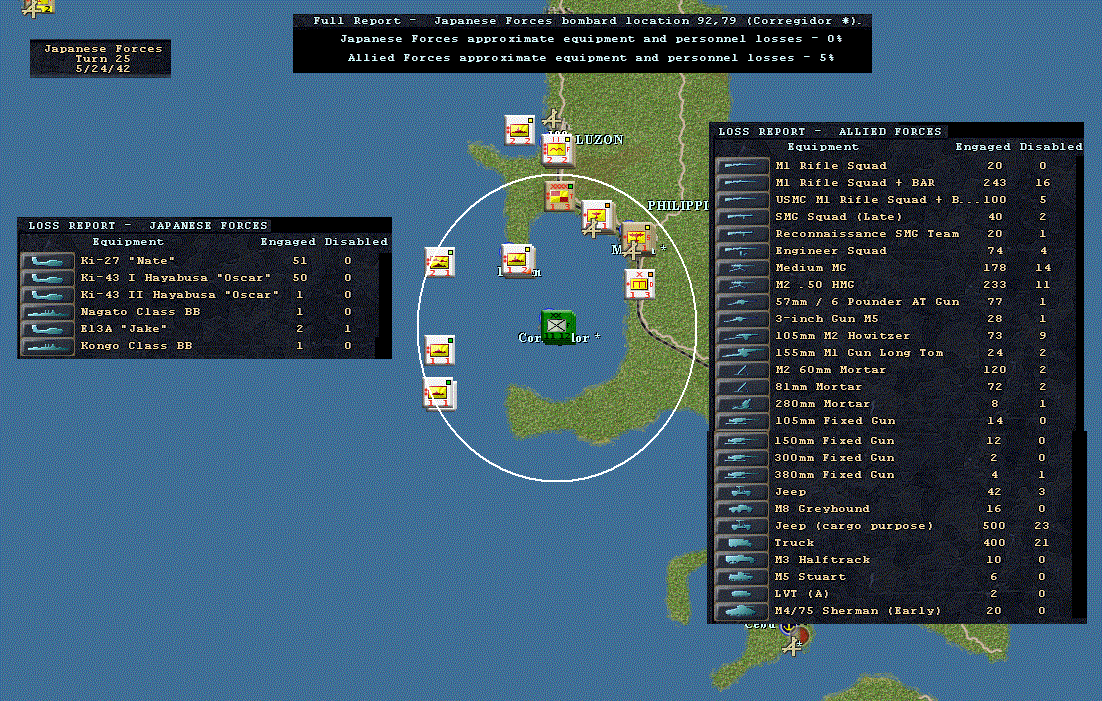
Task: Click the 280mm Mortar icon
Action: [x=742, y=404]
